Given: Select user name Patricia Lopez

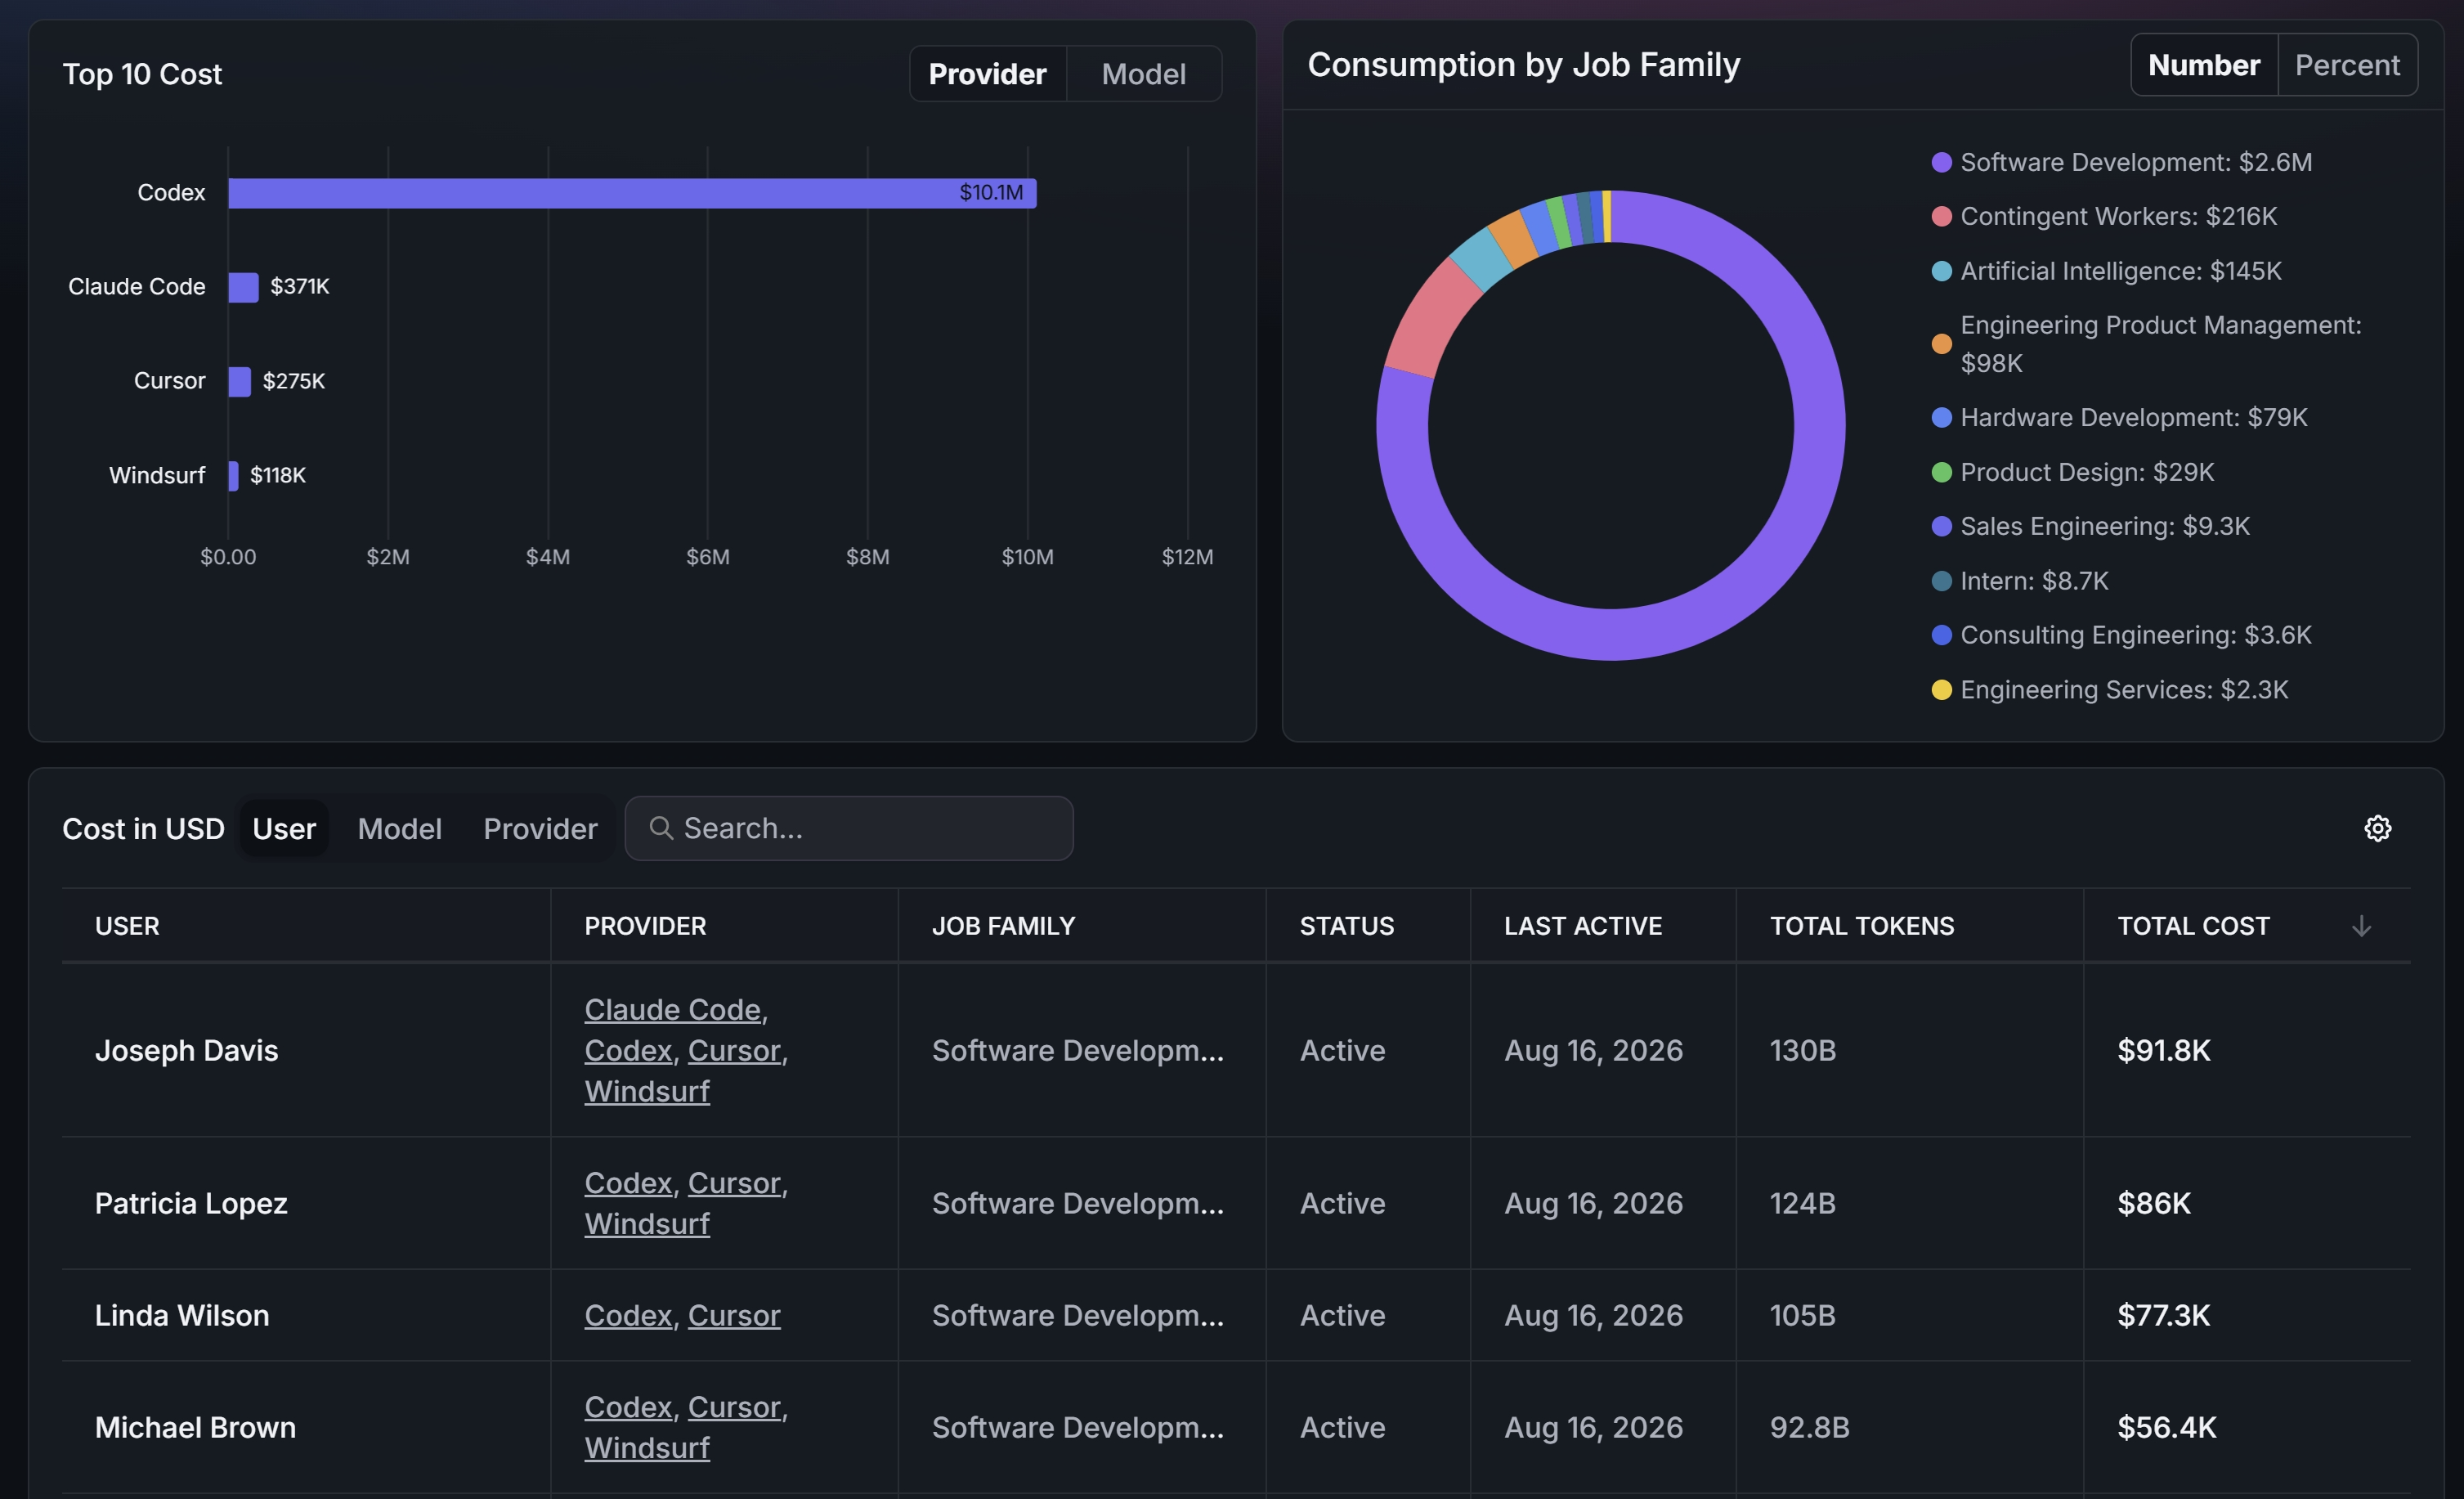Looking at the screenshot, I should coord(191,1204).
